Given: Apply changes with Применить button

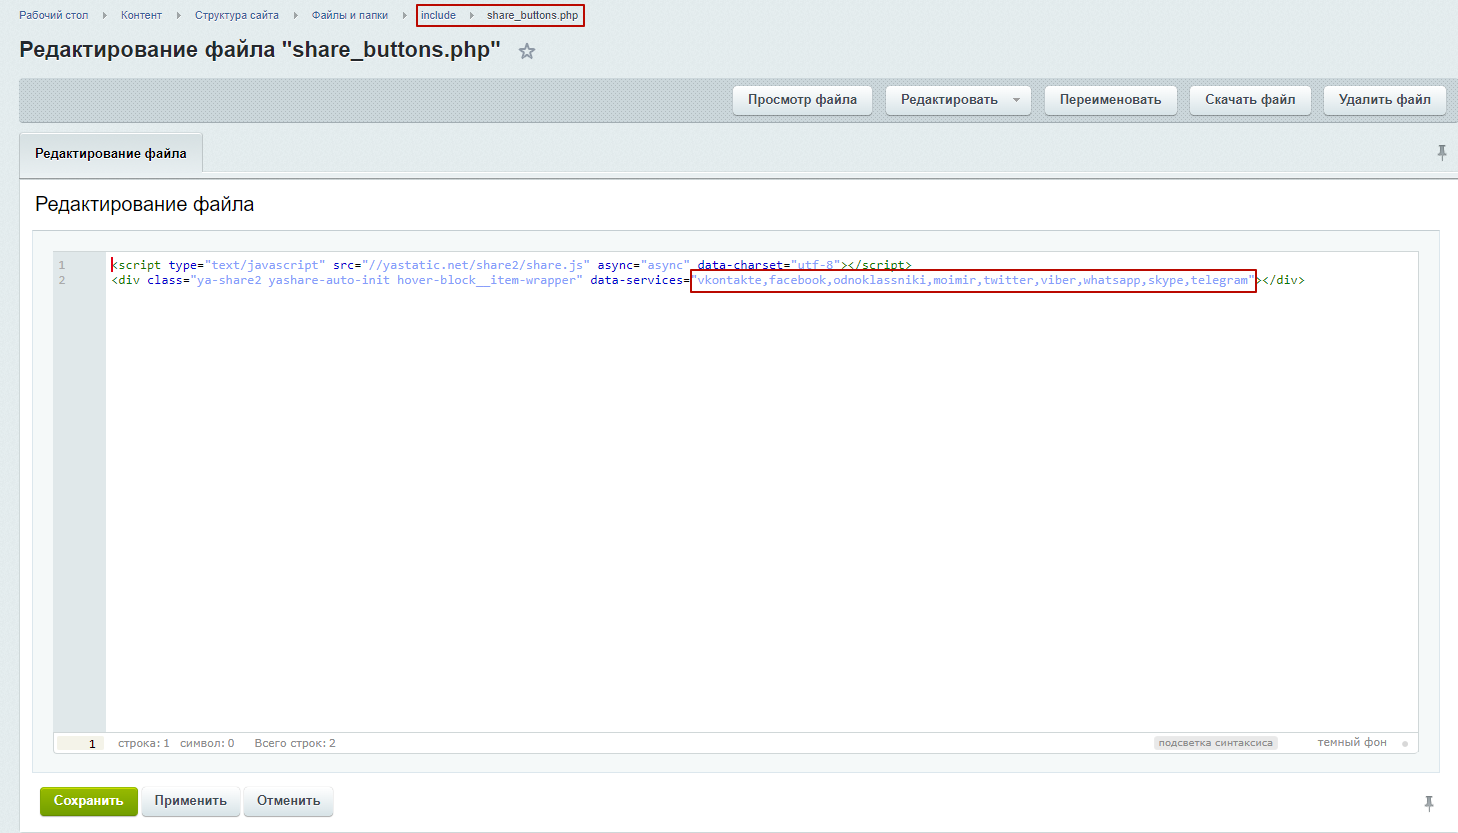Looking at the screenshot, I should 191,801.
